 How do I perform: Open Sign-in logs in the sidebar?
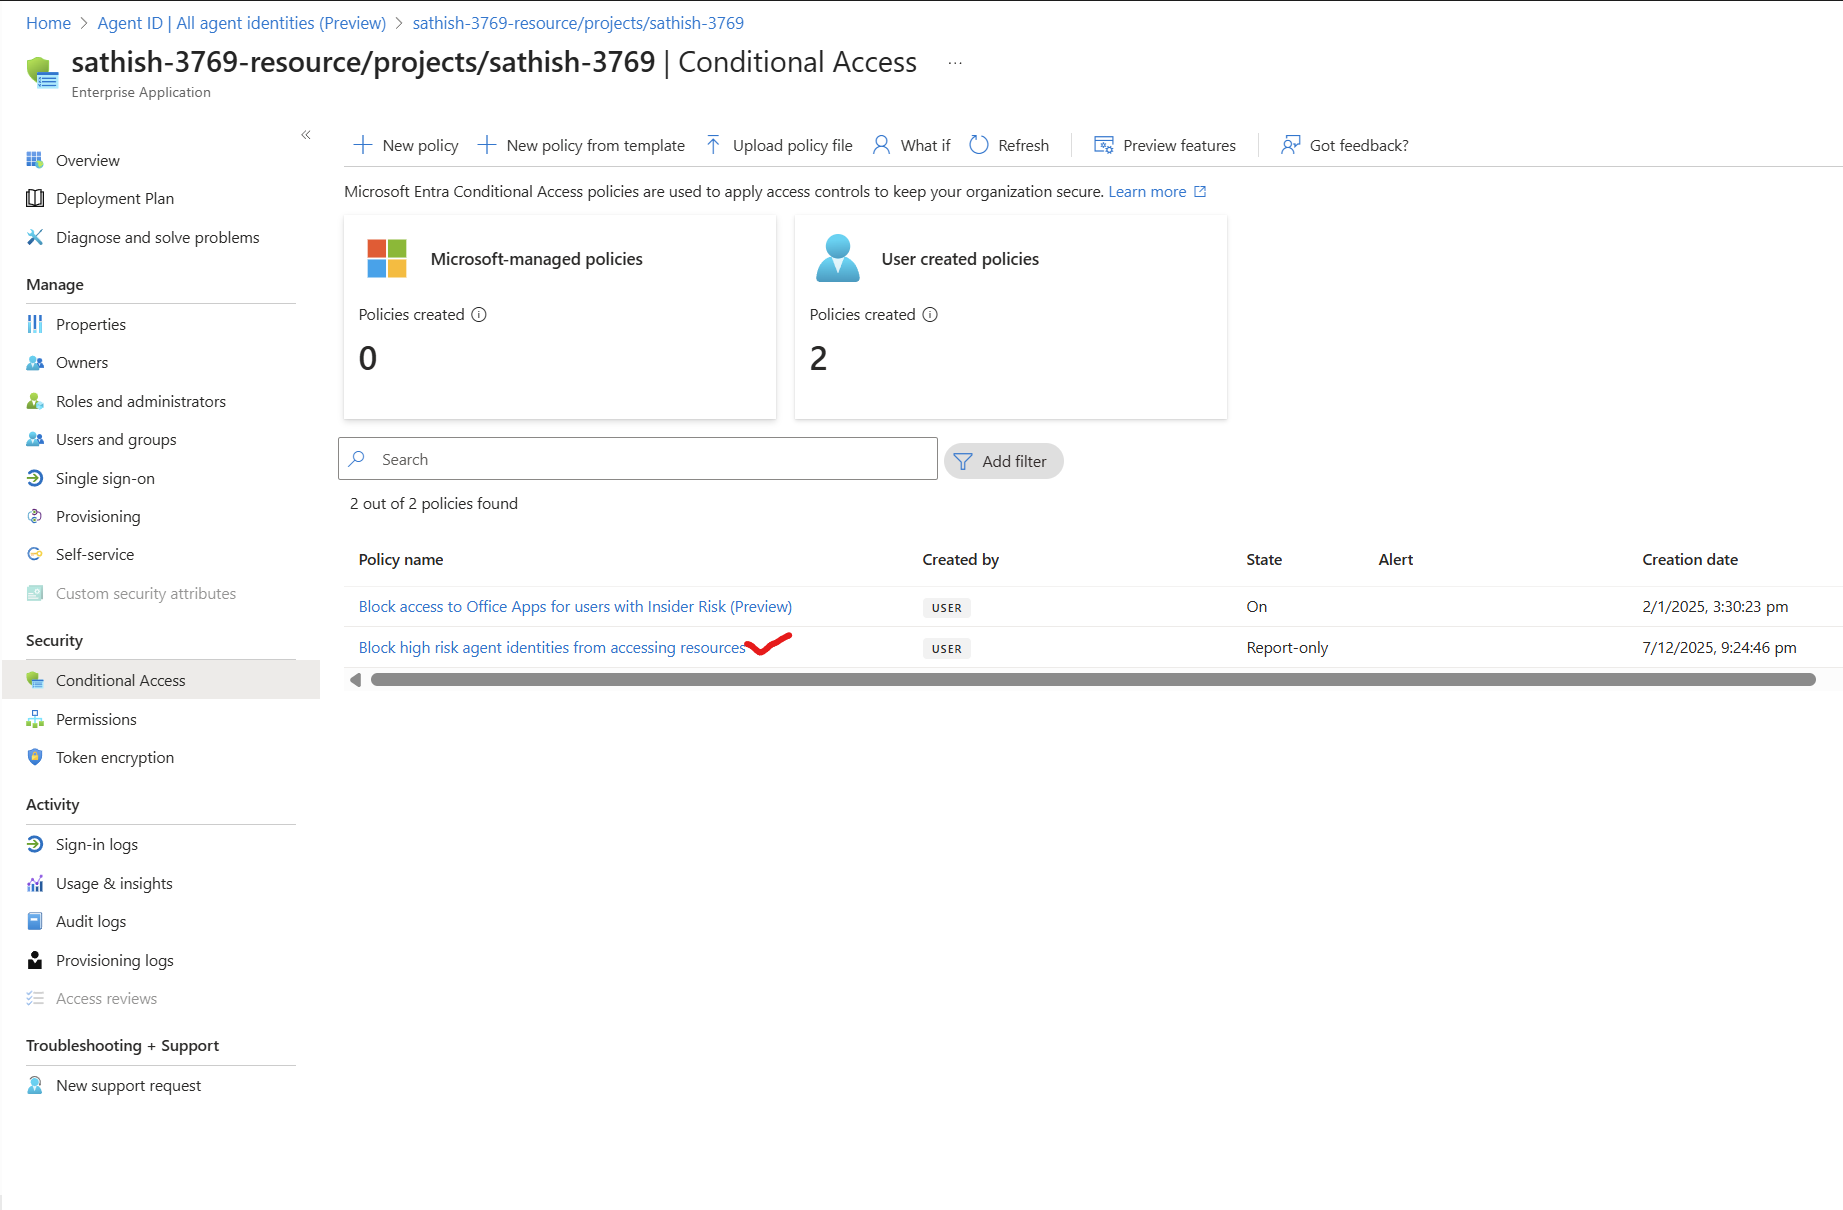click(97, 845)
